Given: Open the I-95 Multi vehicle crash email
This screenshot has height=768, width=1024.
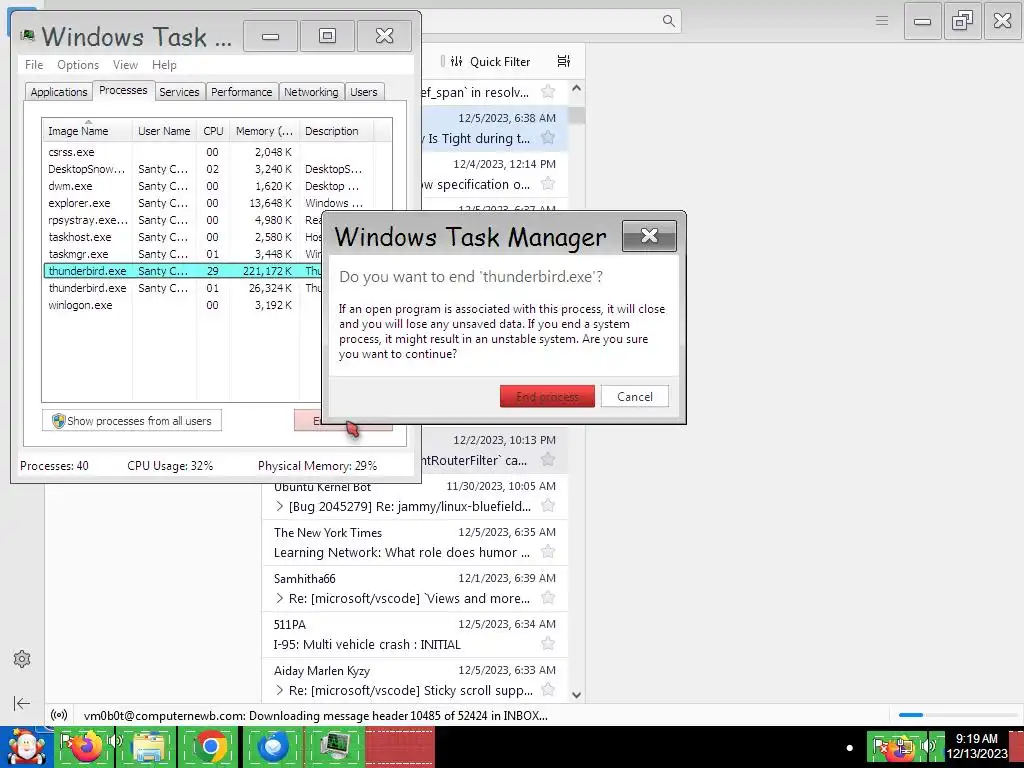Looking at the screenshot, I should 415,635.
